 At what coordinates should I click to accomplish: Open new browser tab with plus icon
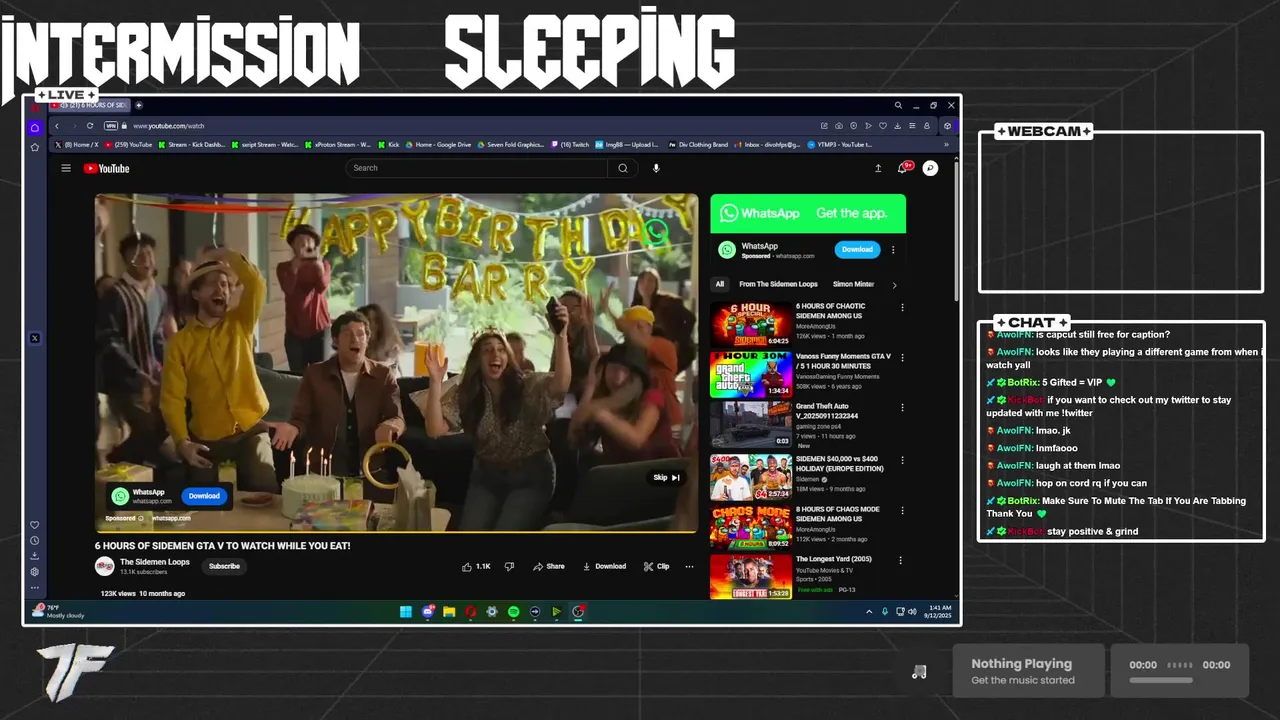point(139,105)
